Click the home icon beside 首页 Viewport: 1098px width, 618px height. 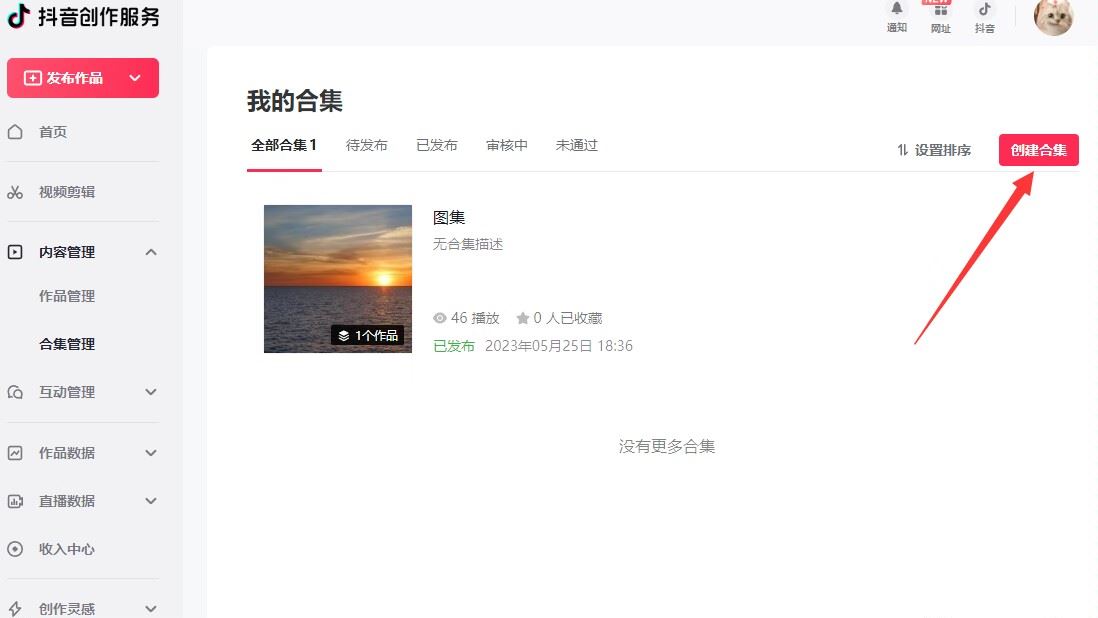pos(15,132)
